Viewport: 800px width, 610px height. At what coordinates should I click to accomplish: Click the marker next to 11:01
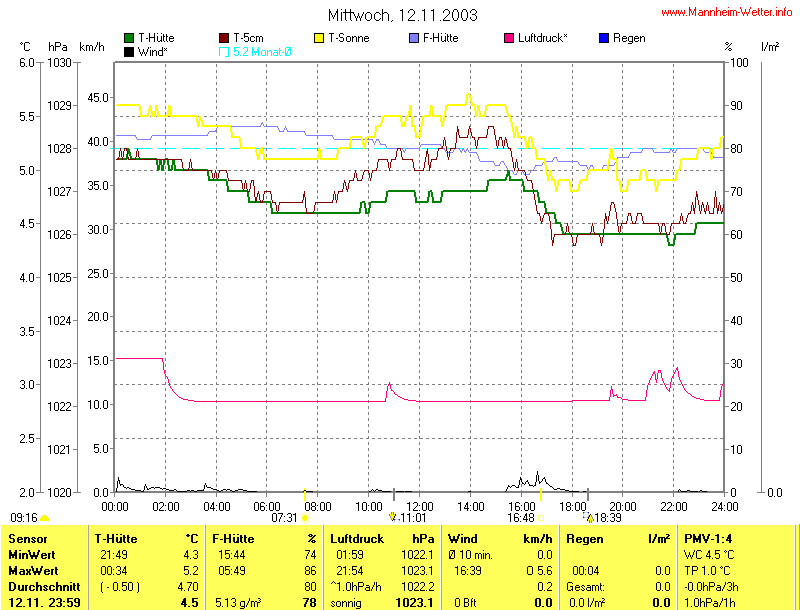(393, 518)
